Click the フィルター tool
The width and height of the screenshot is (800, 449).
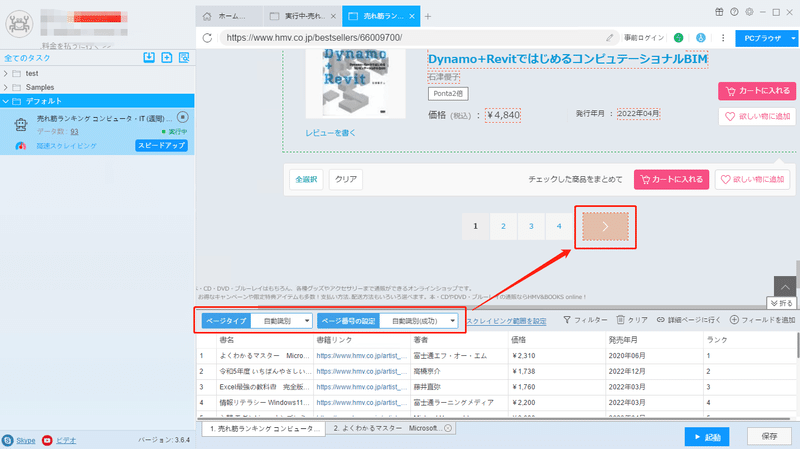click(x=585, y=320)
